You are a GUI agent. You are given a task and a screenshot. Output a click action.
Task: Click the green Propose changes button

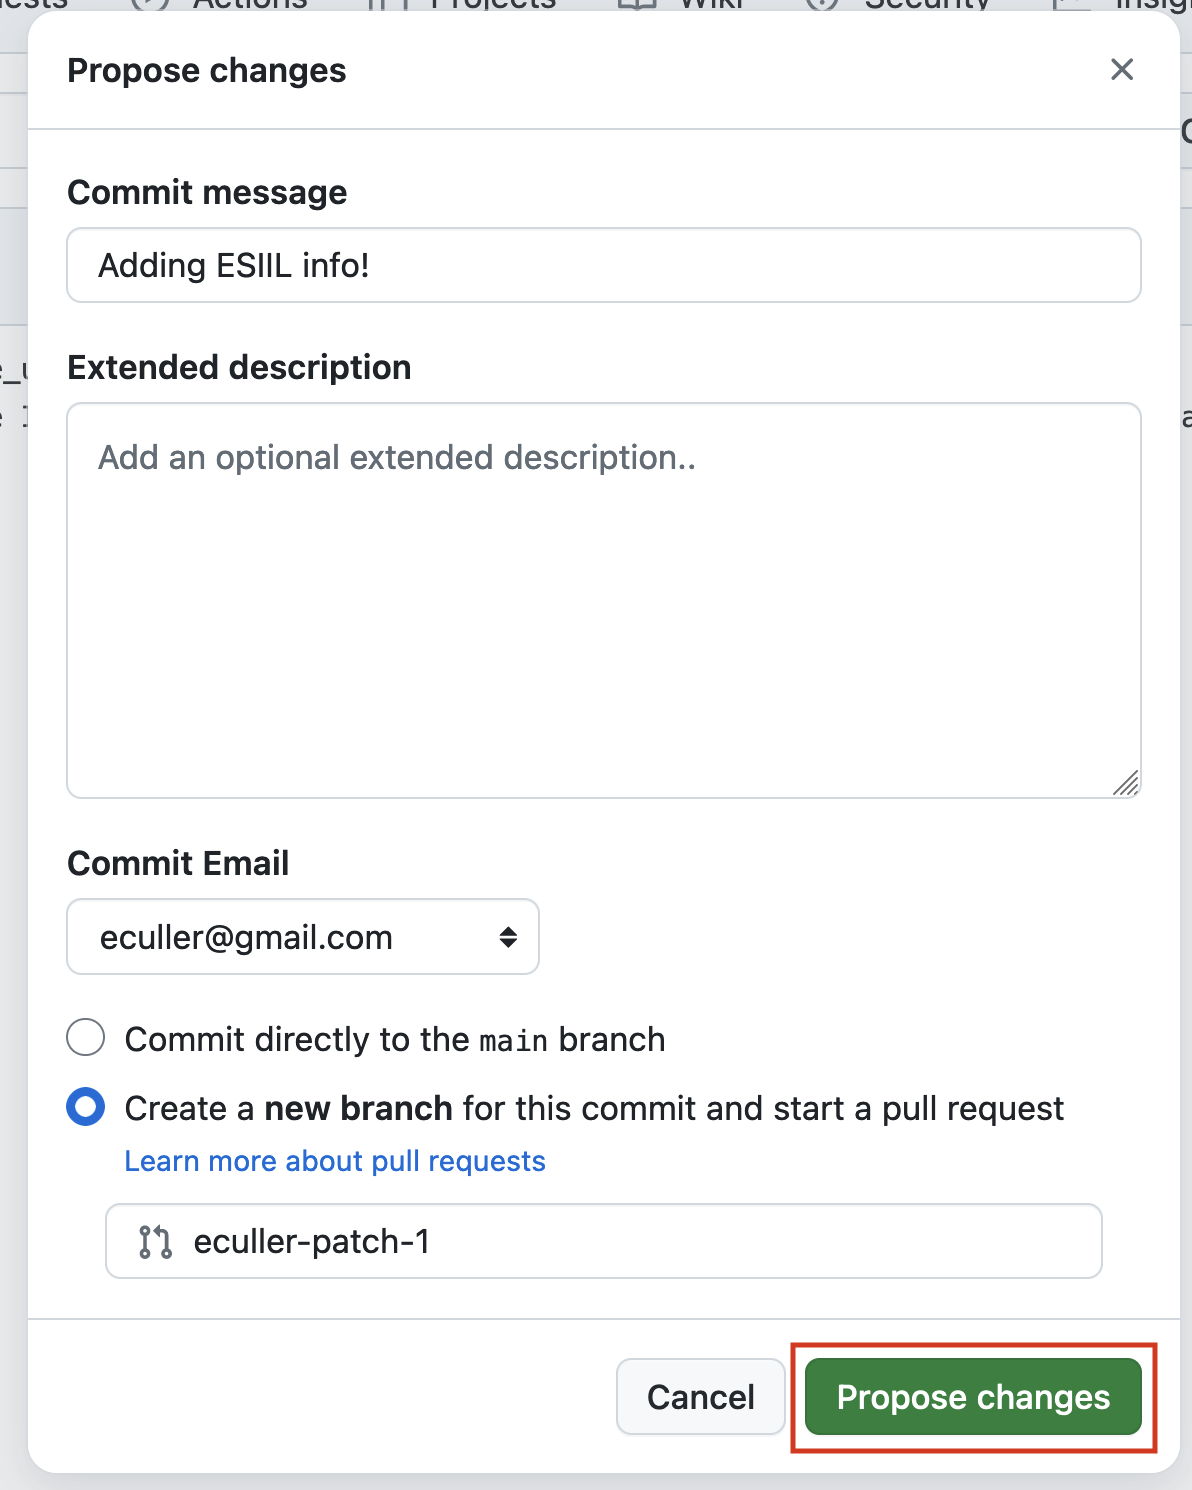point(973,1396)
